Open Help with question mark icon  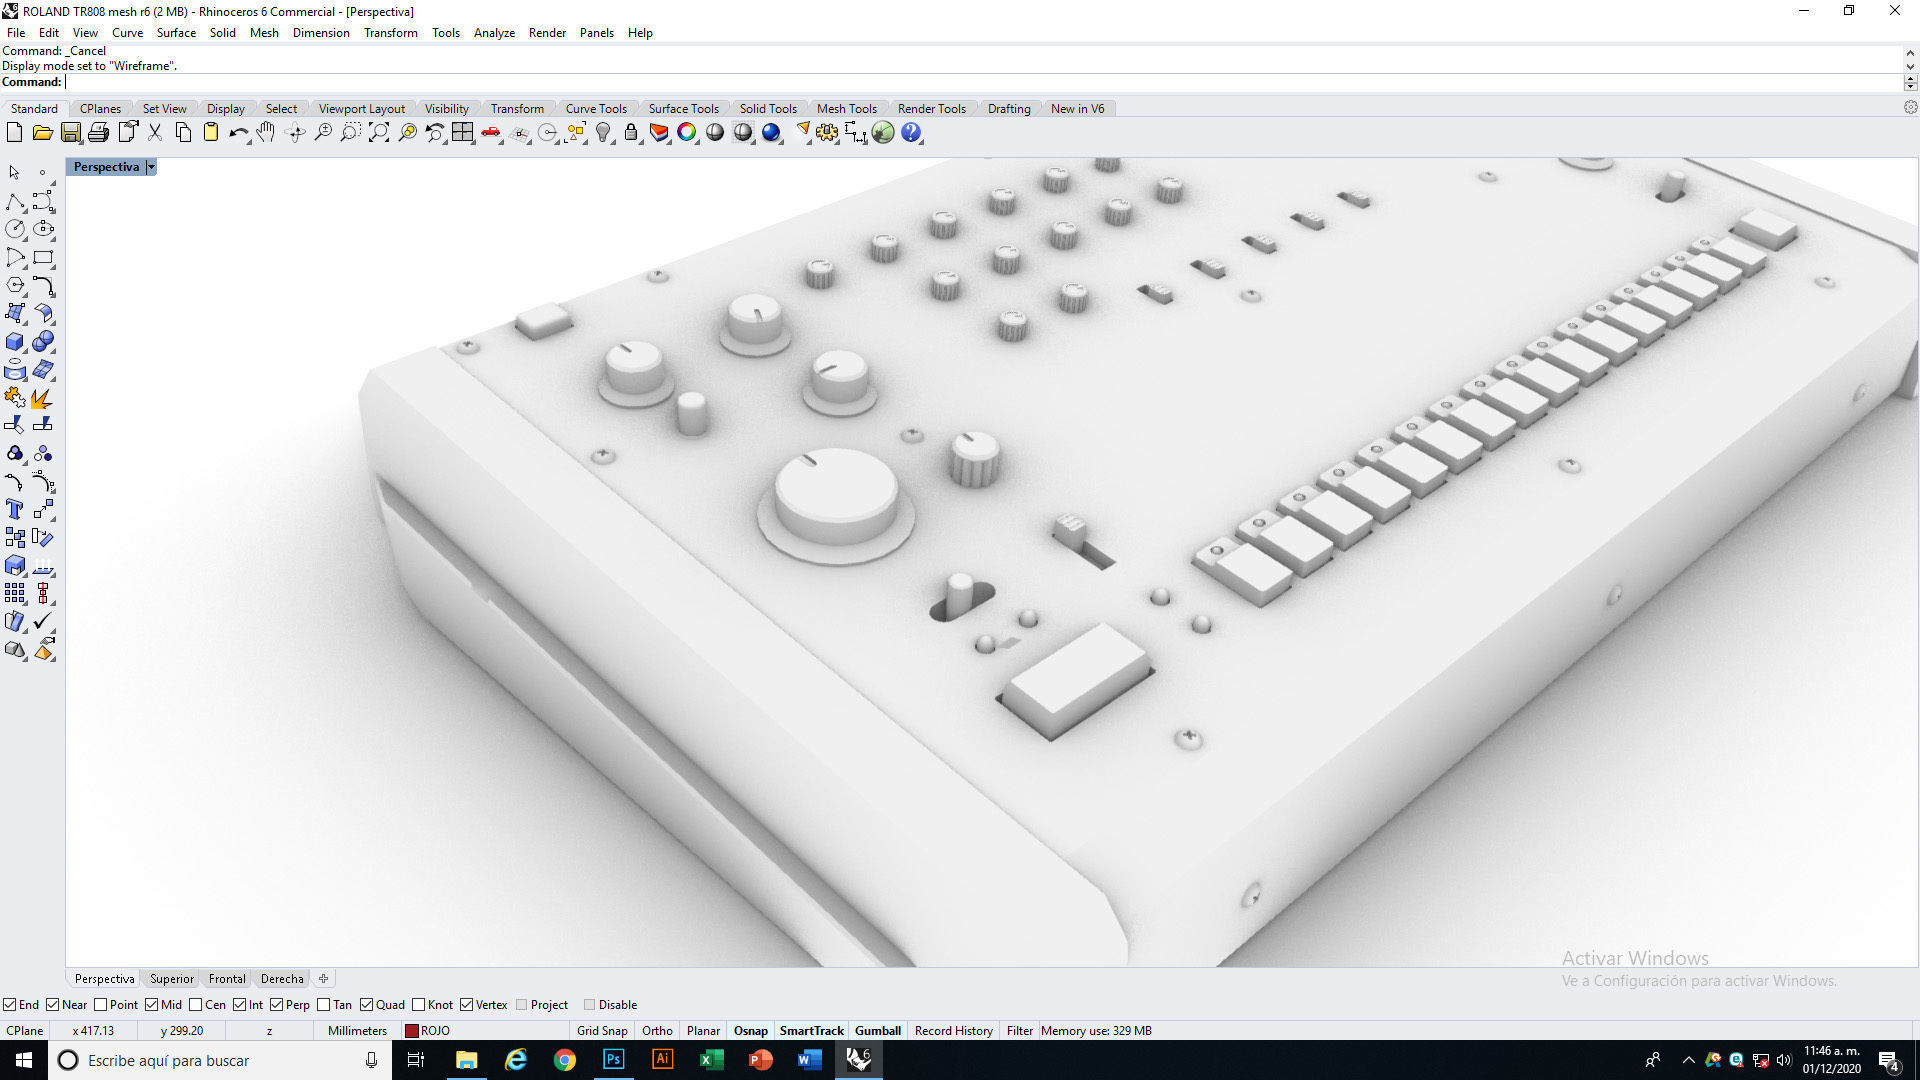point(911,133)
